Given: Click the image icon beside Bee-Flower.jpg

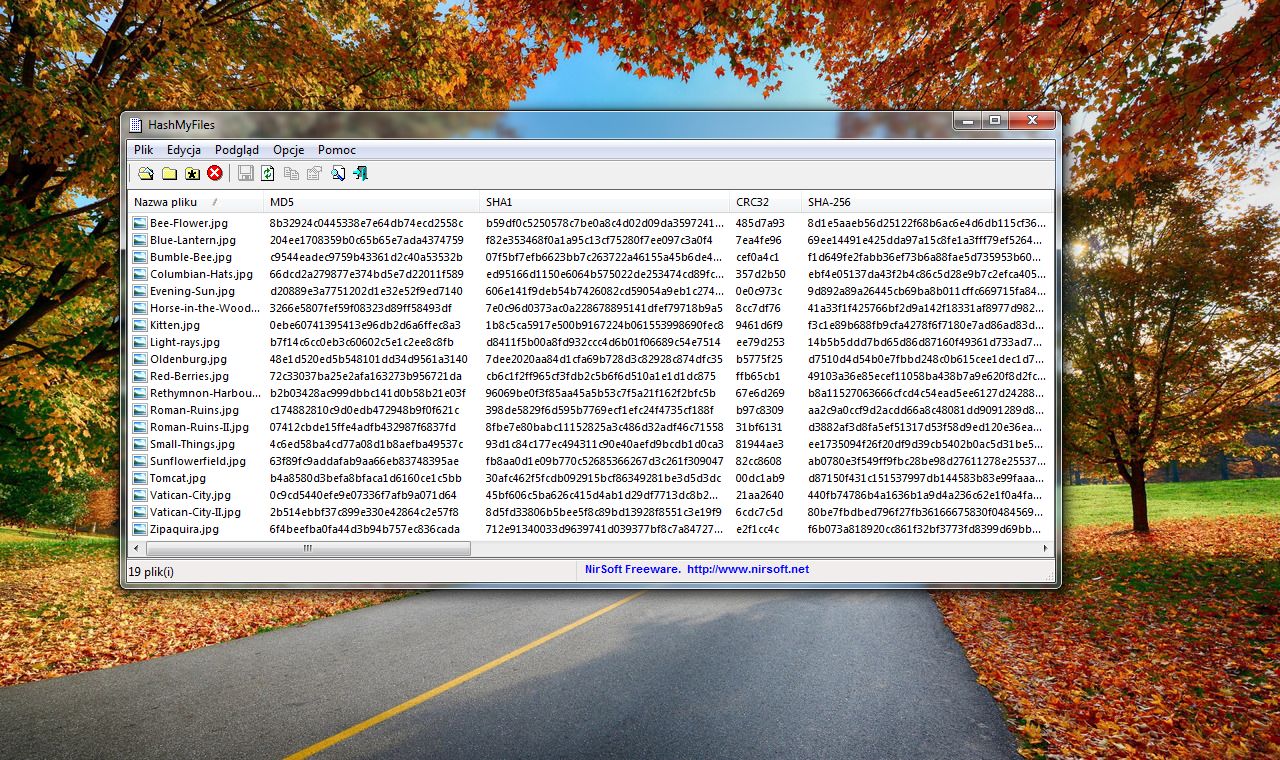Looking at the screenshot, I should pyautogui.click(x=140, y=223).
